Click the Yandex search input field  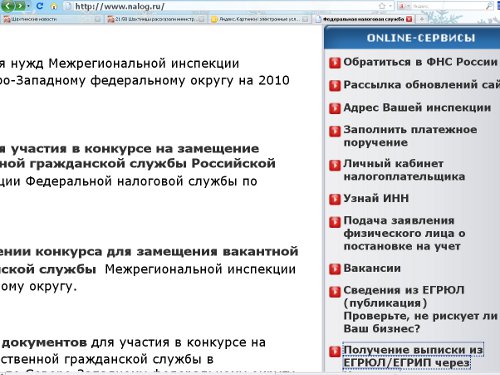(447, 6)
